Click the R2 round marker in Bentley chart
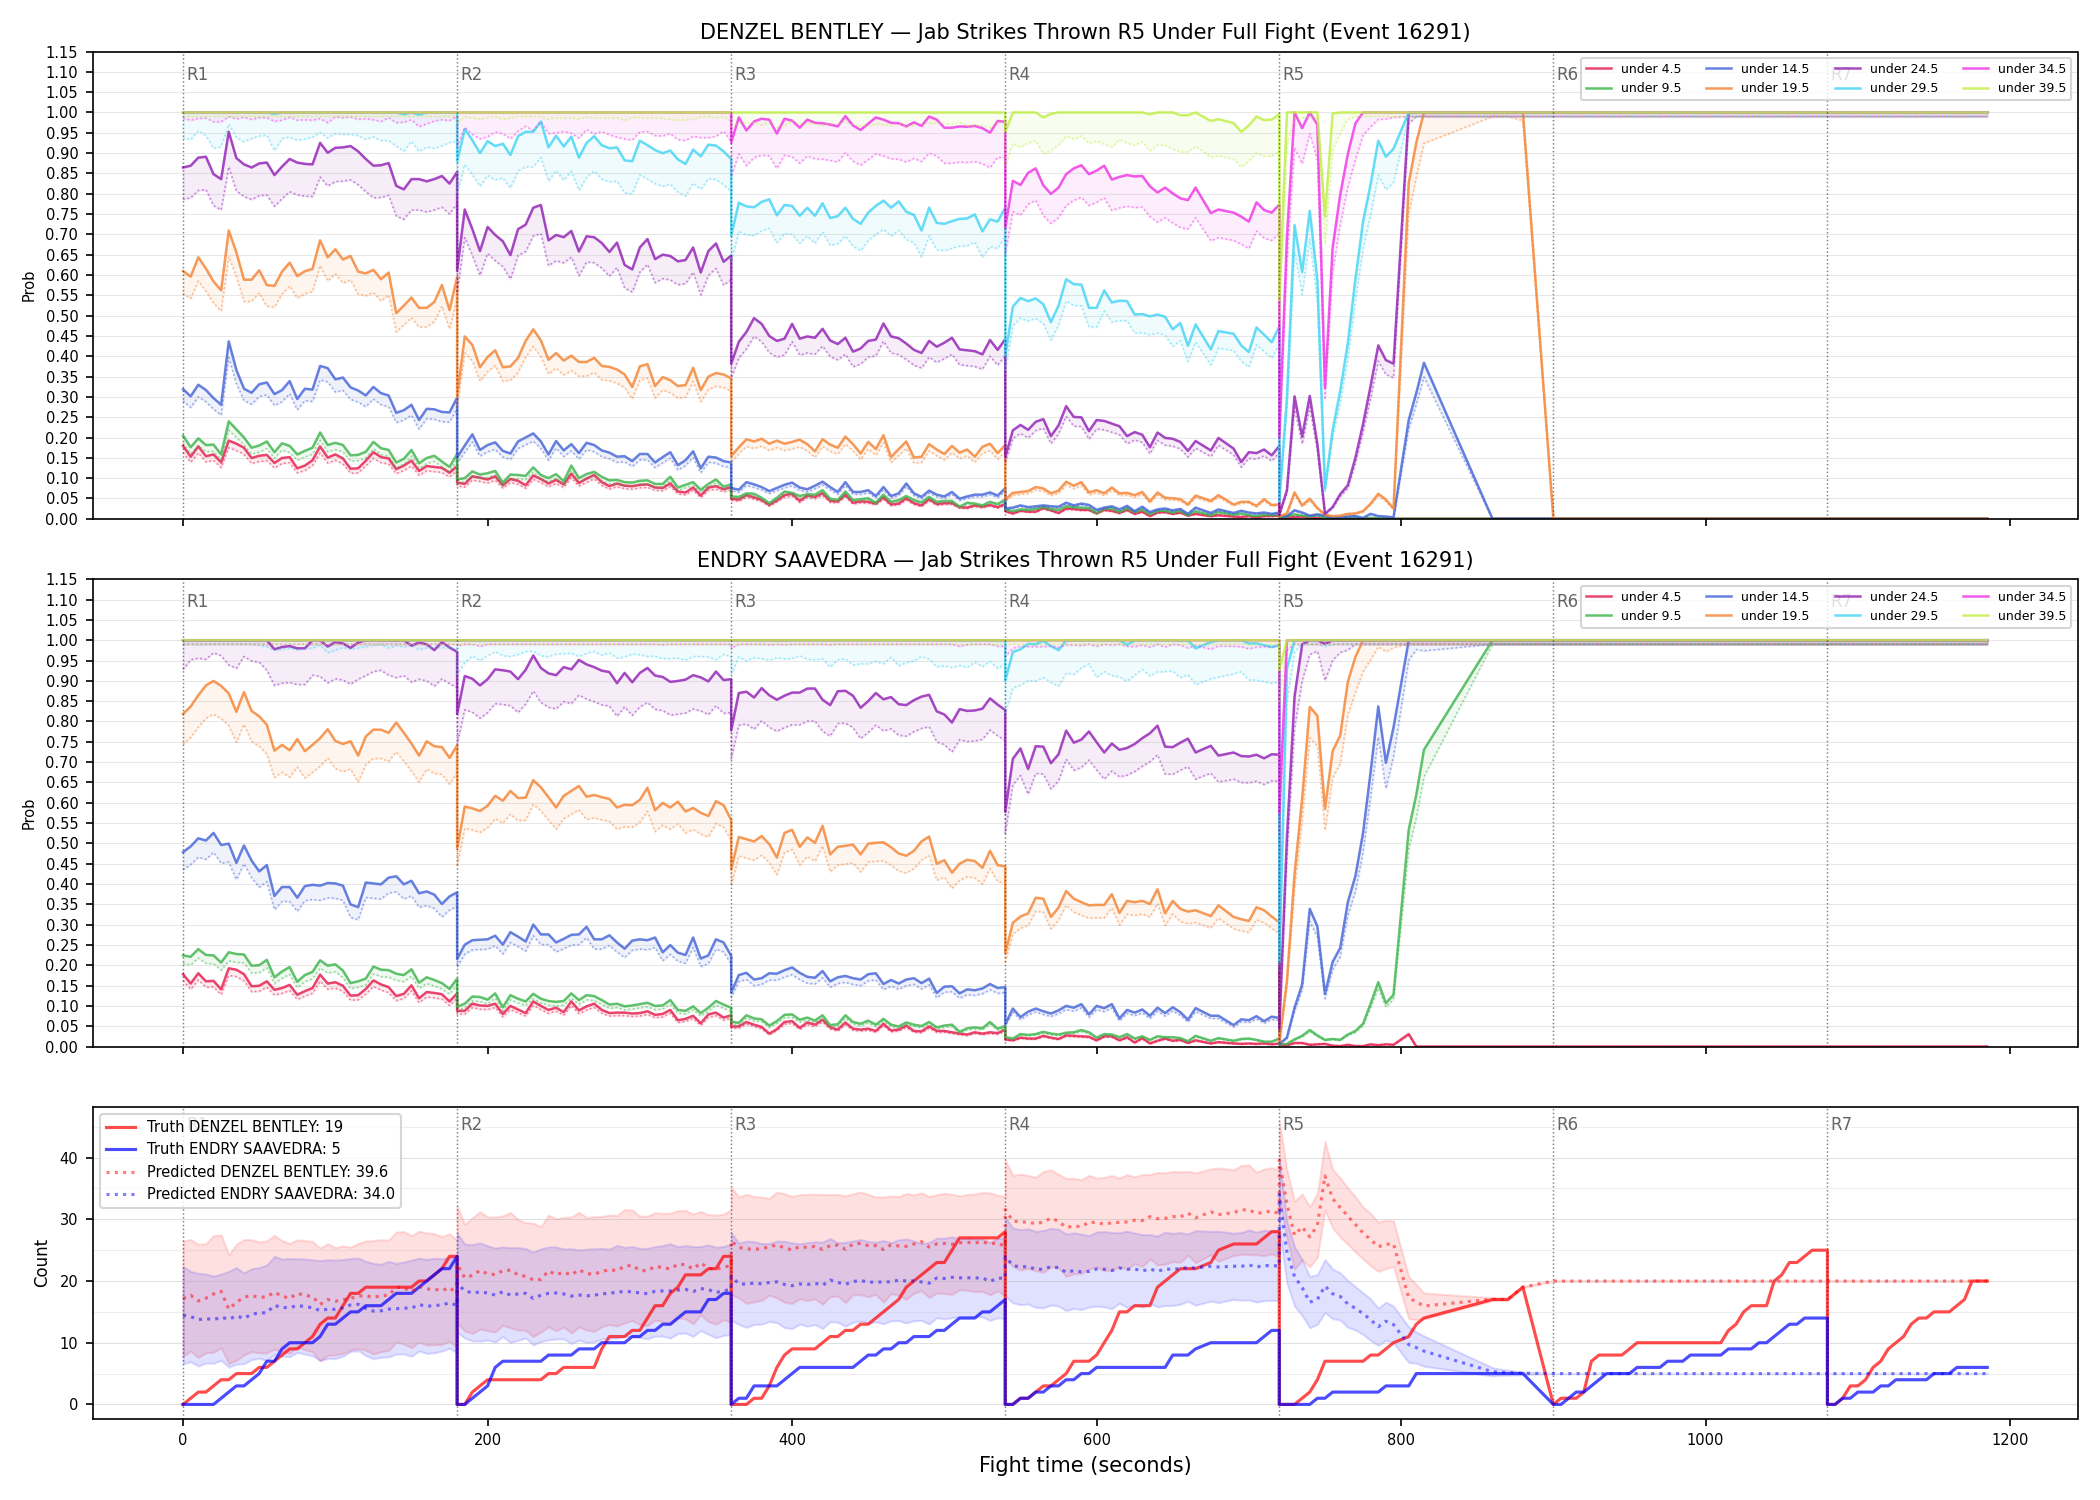 (471, 74)
